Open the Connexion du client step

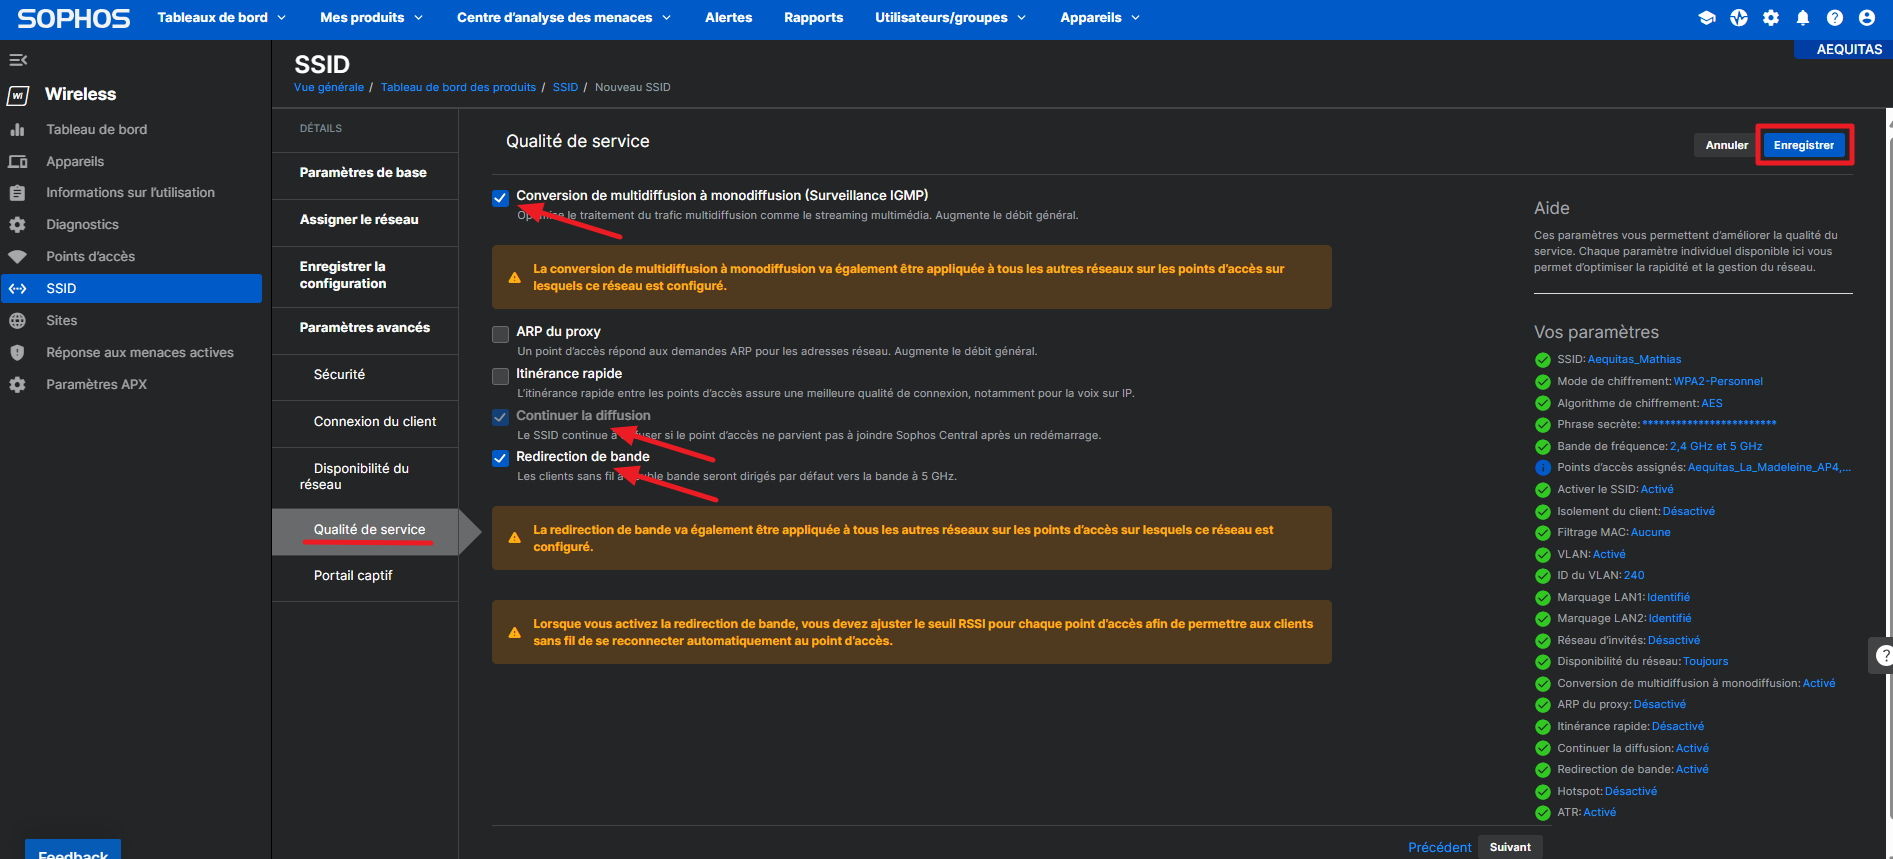coord(364,422)
